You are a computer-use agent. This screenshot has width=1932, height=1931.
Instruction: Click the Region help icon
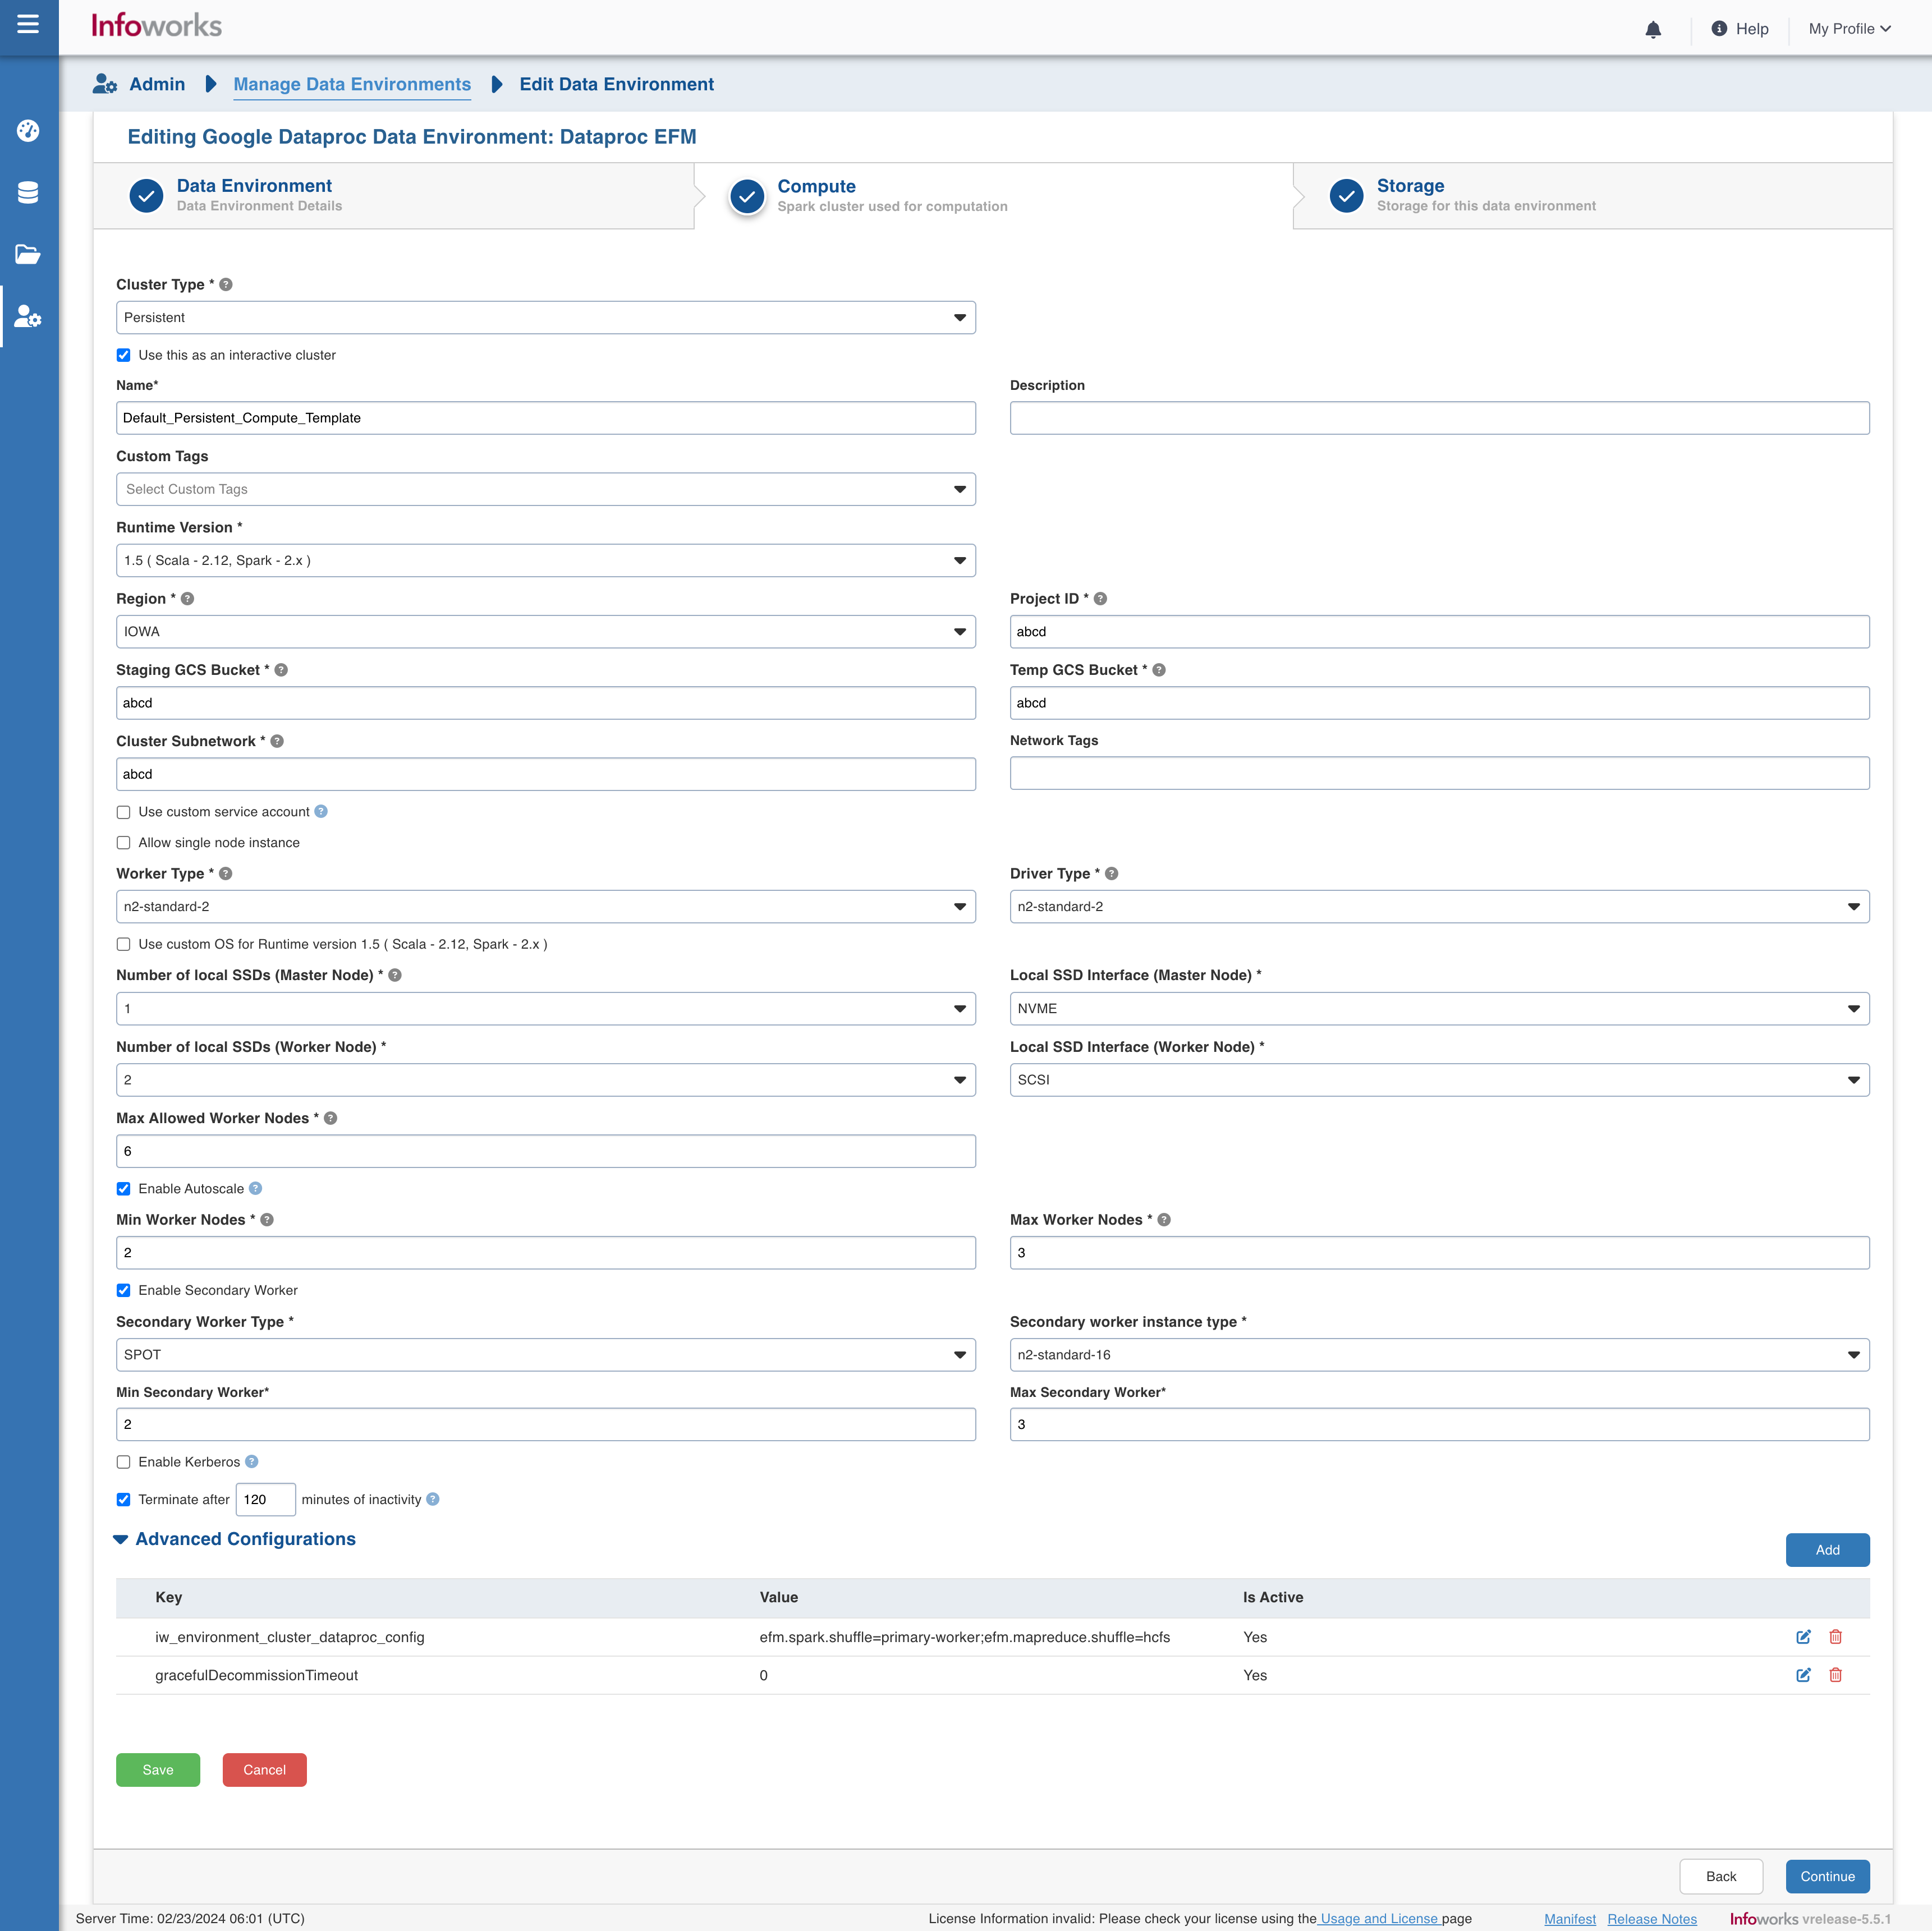coord(187,599)
